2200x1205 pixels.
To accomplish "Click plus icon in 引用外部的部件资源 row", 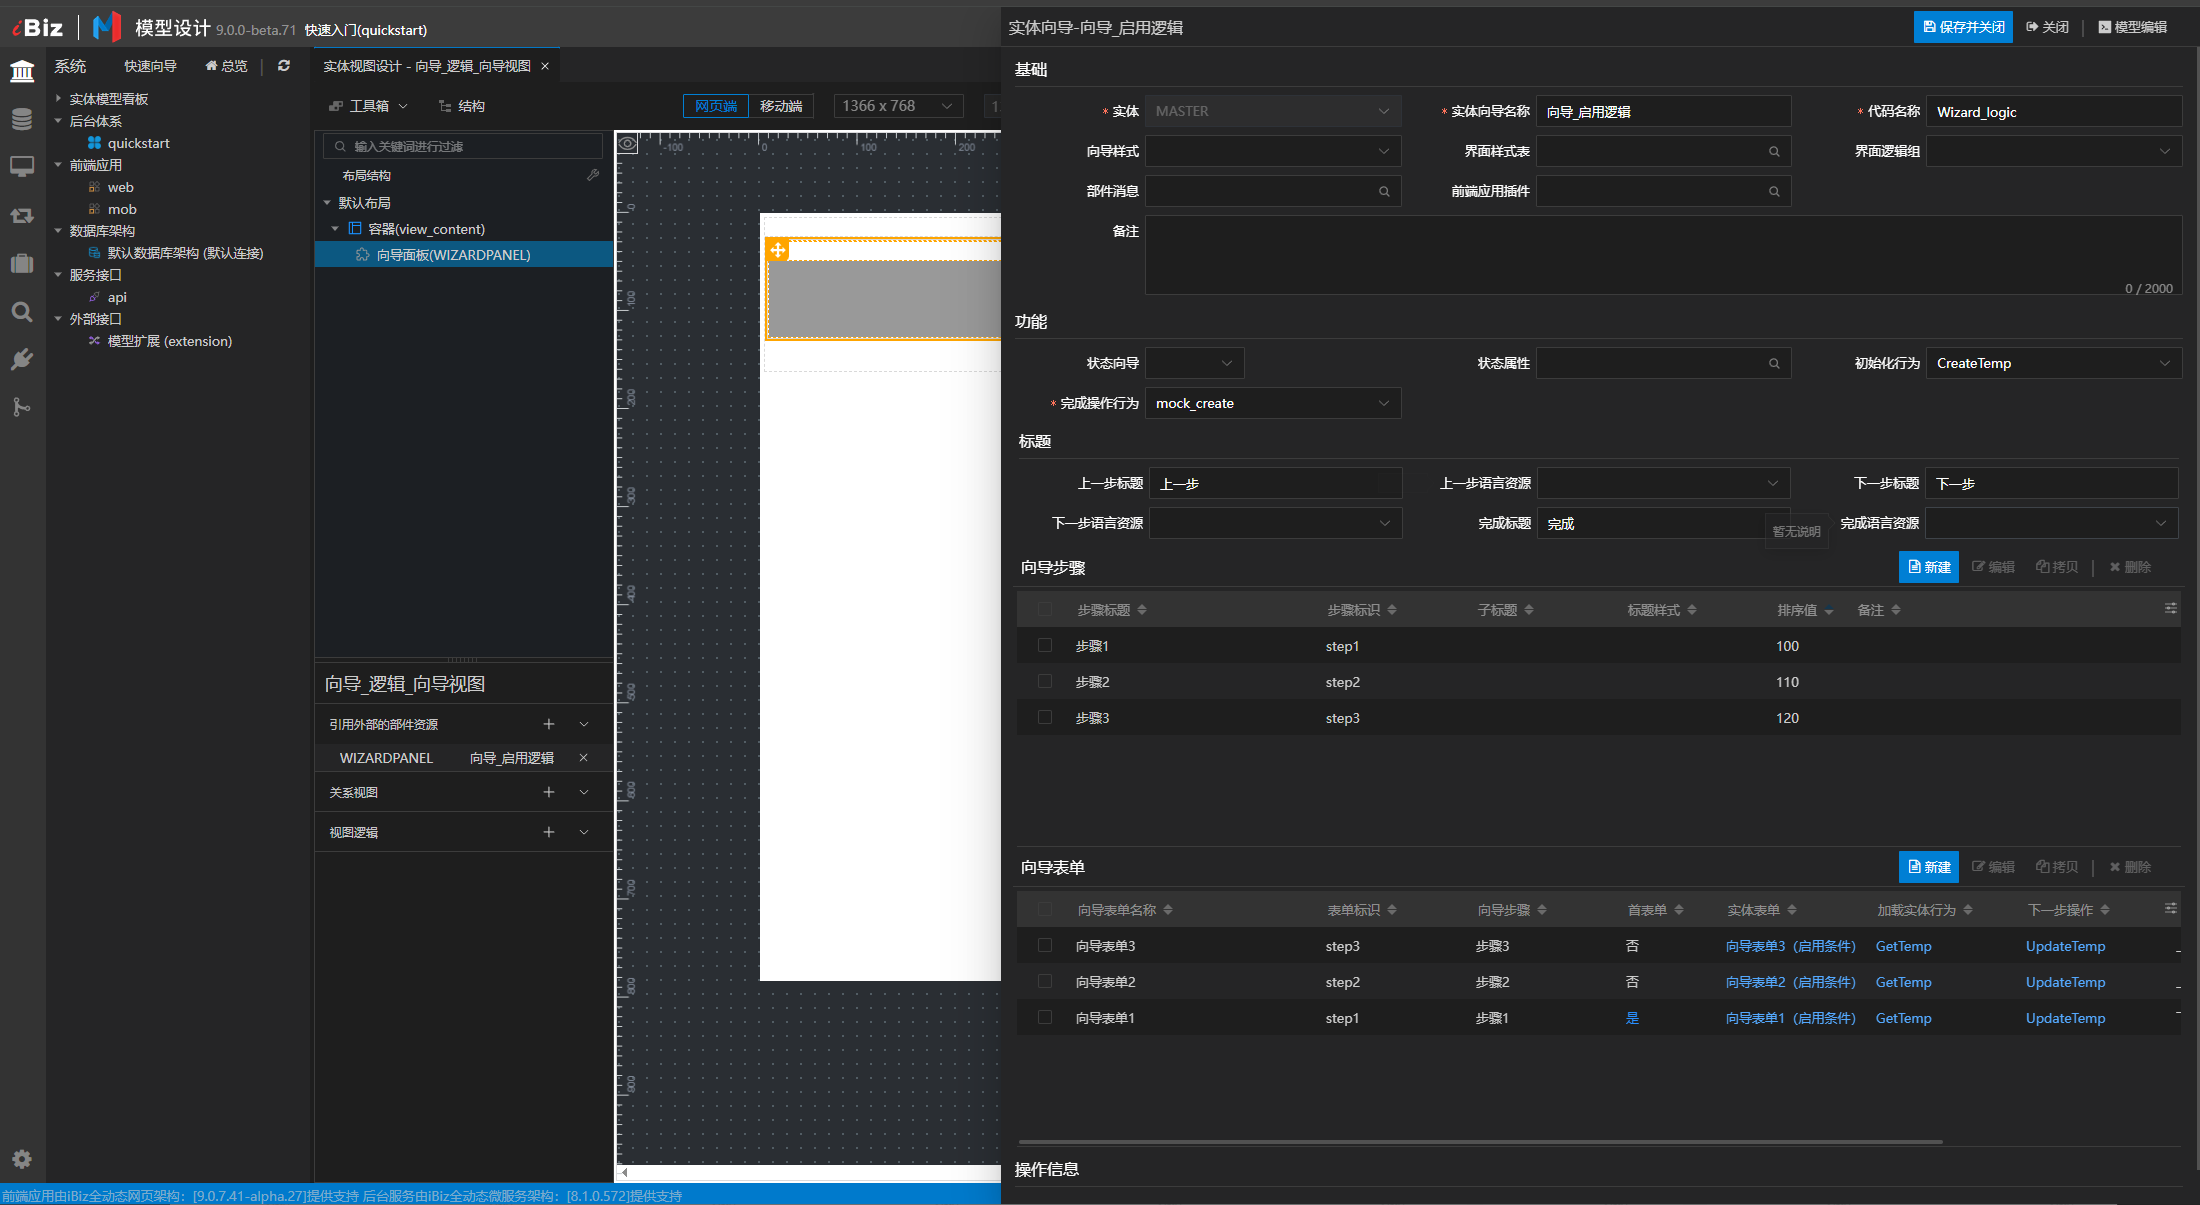I will [548, 724].
